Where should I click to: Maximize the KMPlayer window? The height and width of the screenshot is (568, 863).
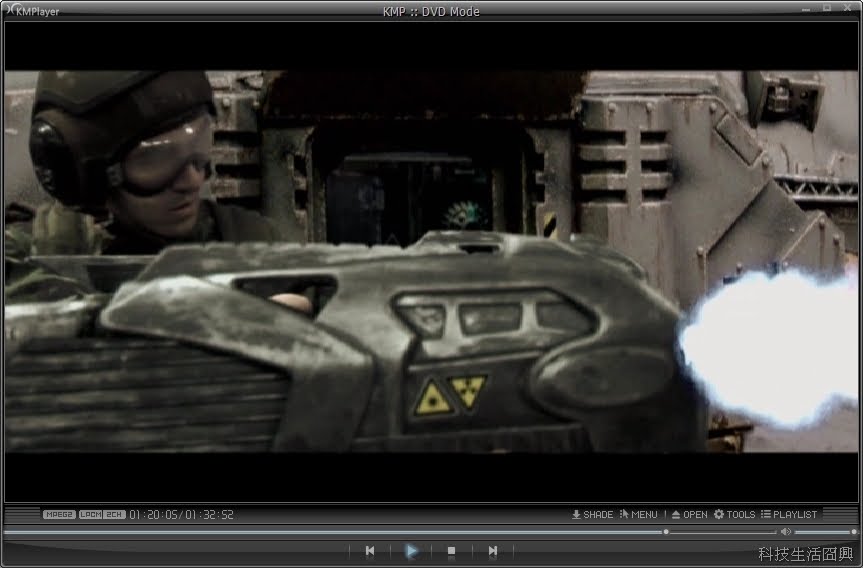tap(827, 8)
